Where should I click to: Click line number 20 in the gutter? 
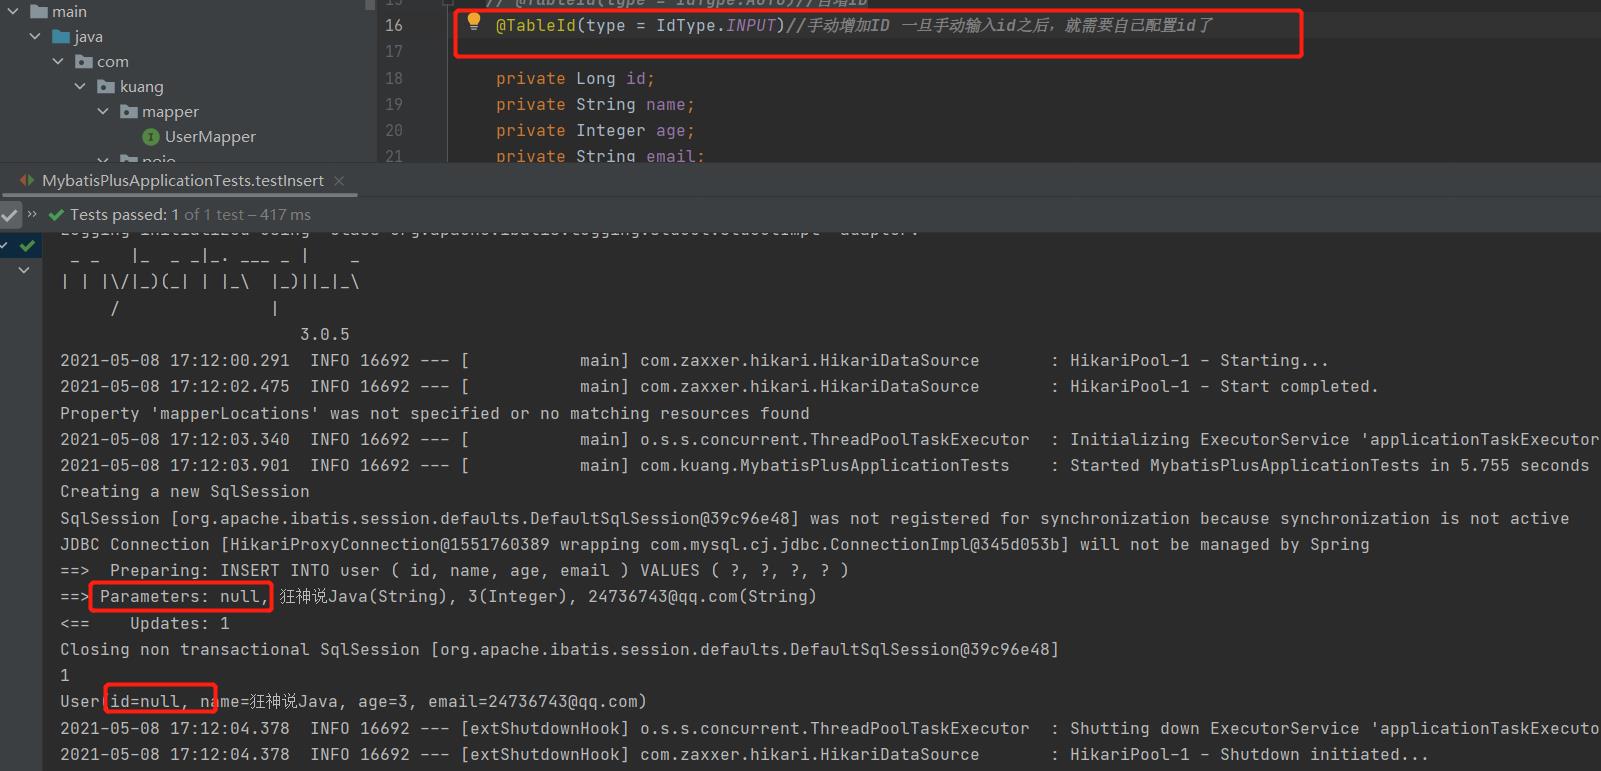[394, 130]
